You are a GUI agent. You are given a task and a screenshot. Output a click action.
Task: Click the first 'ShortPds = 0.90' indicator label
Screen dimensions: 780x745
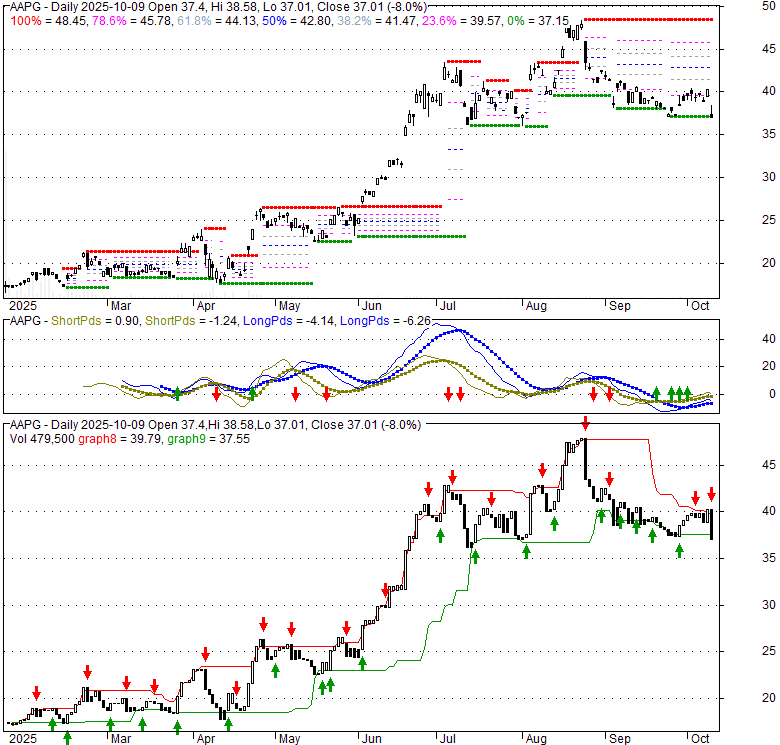pyautogui.click(x=95, y=321)
